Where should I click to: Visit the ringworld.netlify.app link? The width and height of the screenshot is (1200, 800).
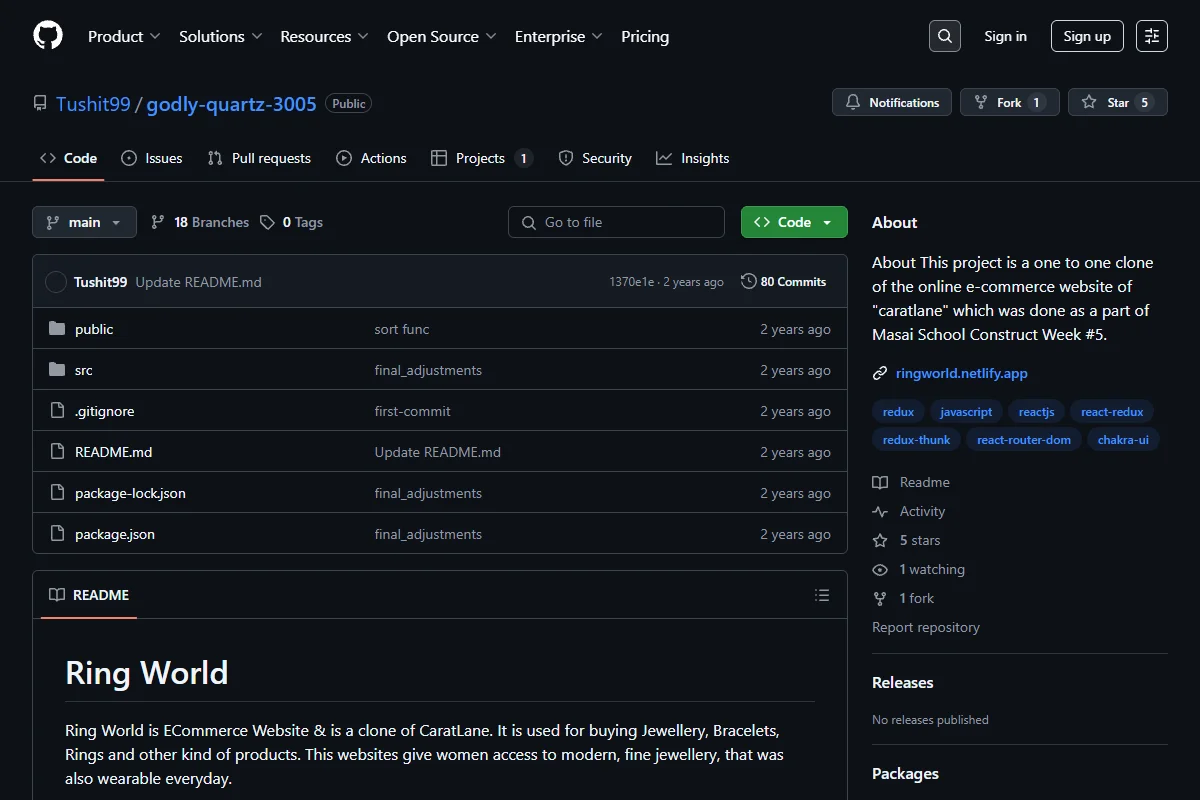pyautogui.click(x=962, y=373)
